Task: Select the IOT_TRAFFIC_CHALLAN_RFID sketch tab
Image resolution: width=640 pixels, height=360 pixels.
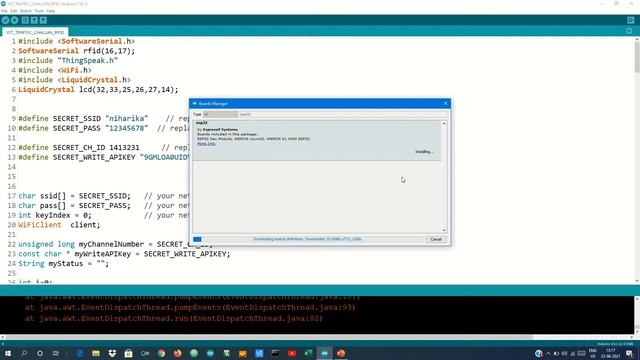Action: pos(35,32)
